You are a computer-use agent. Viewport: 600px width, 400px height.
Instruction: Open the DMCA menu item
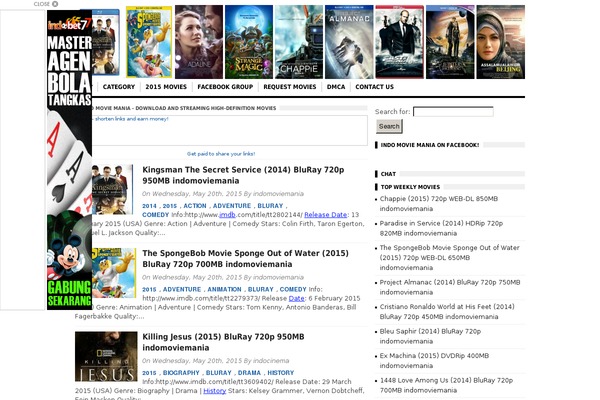click(x=336, y=87)
